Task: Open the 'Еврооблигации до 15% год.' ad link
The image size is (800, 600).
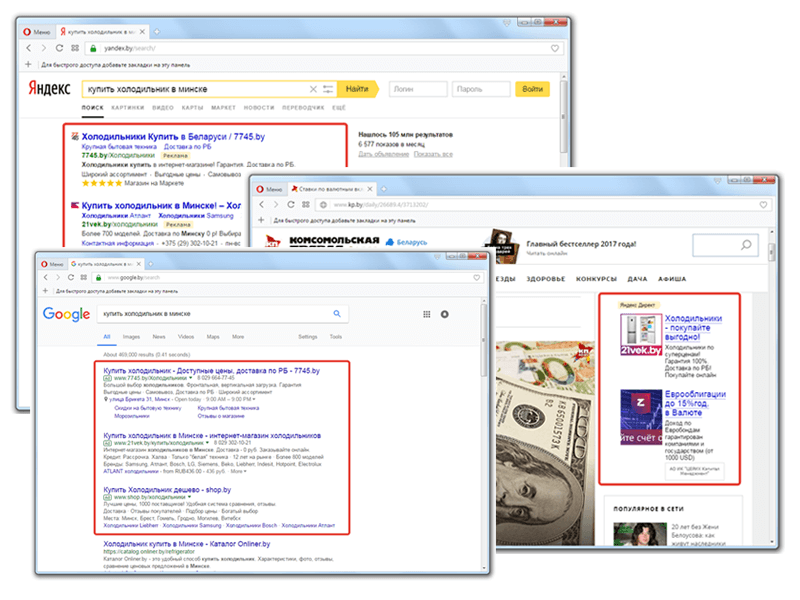Action: point(695,403)
